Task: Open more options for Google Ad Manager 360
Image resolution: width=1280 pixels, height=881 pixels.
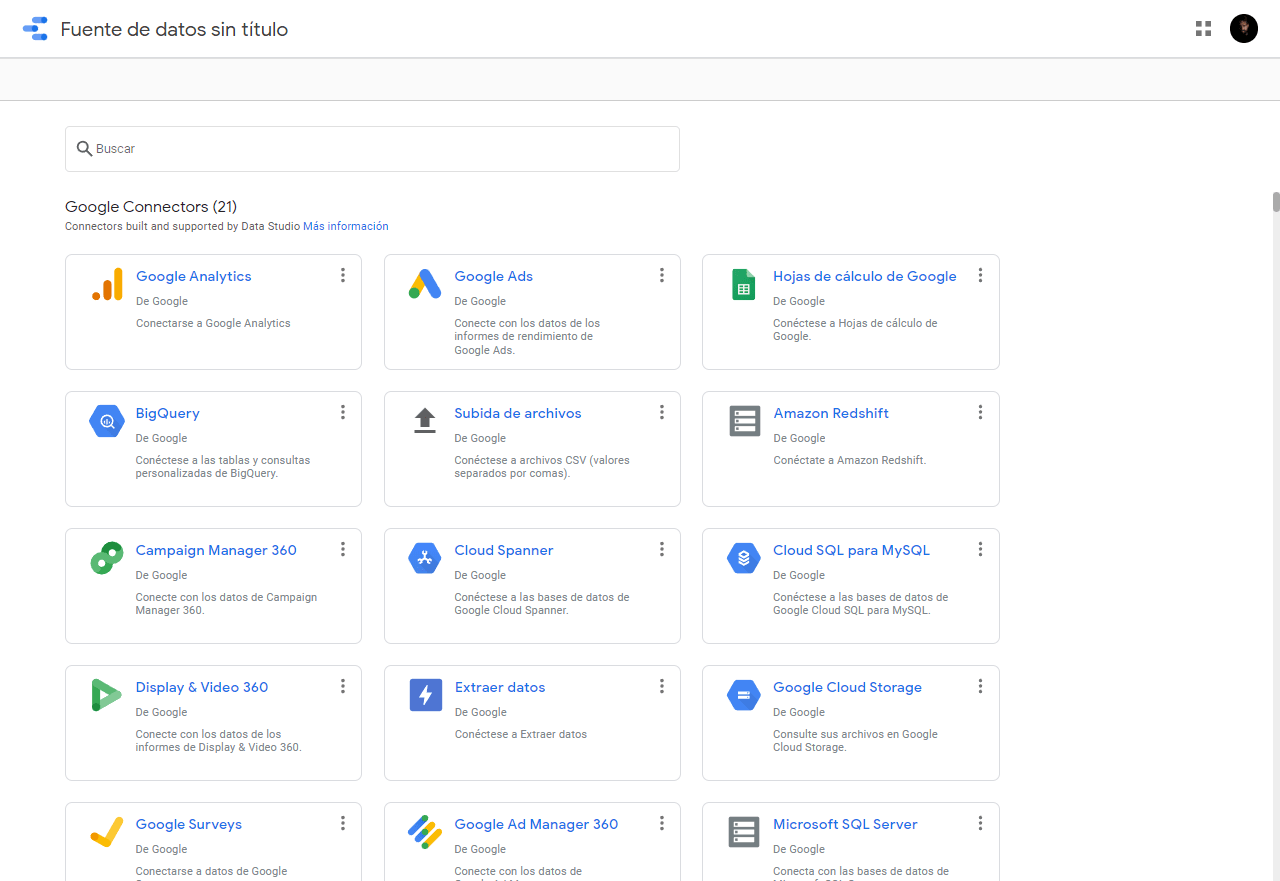Action: [662, 823]
